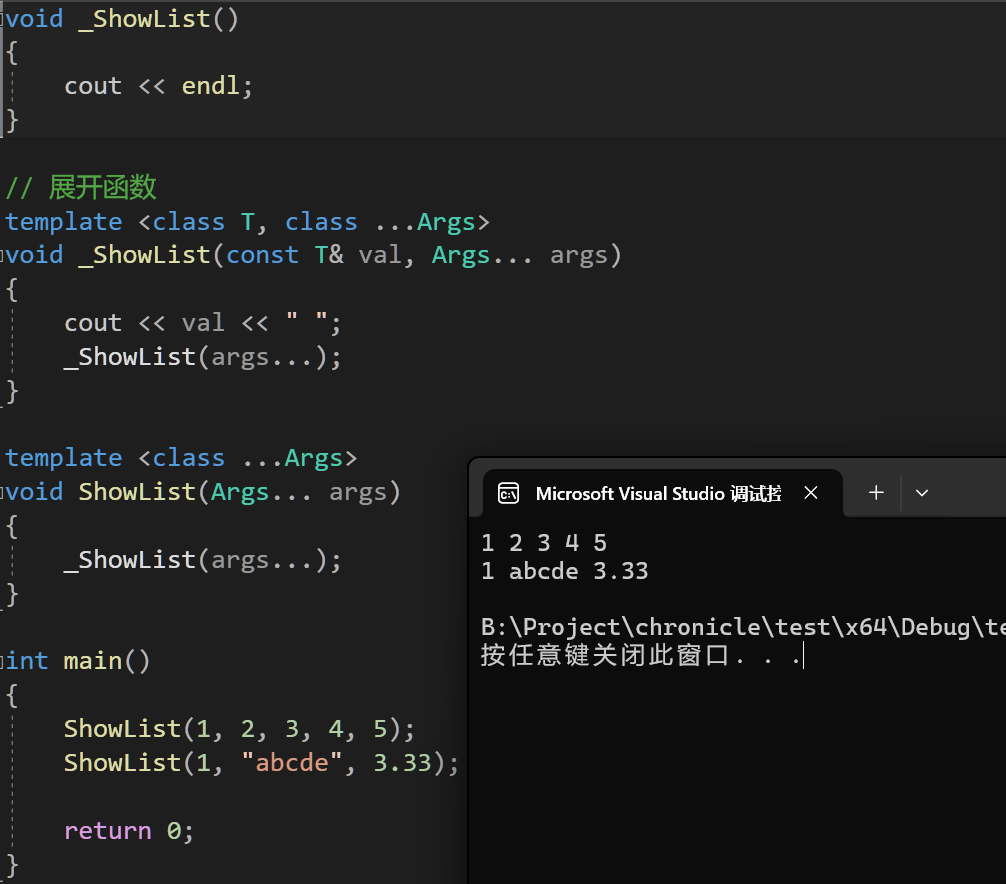Click the B:\Project\chronicle path line in console
1006x884 pixels.
743,627
